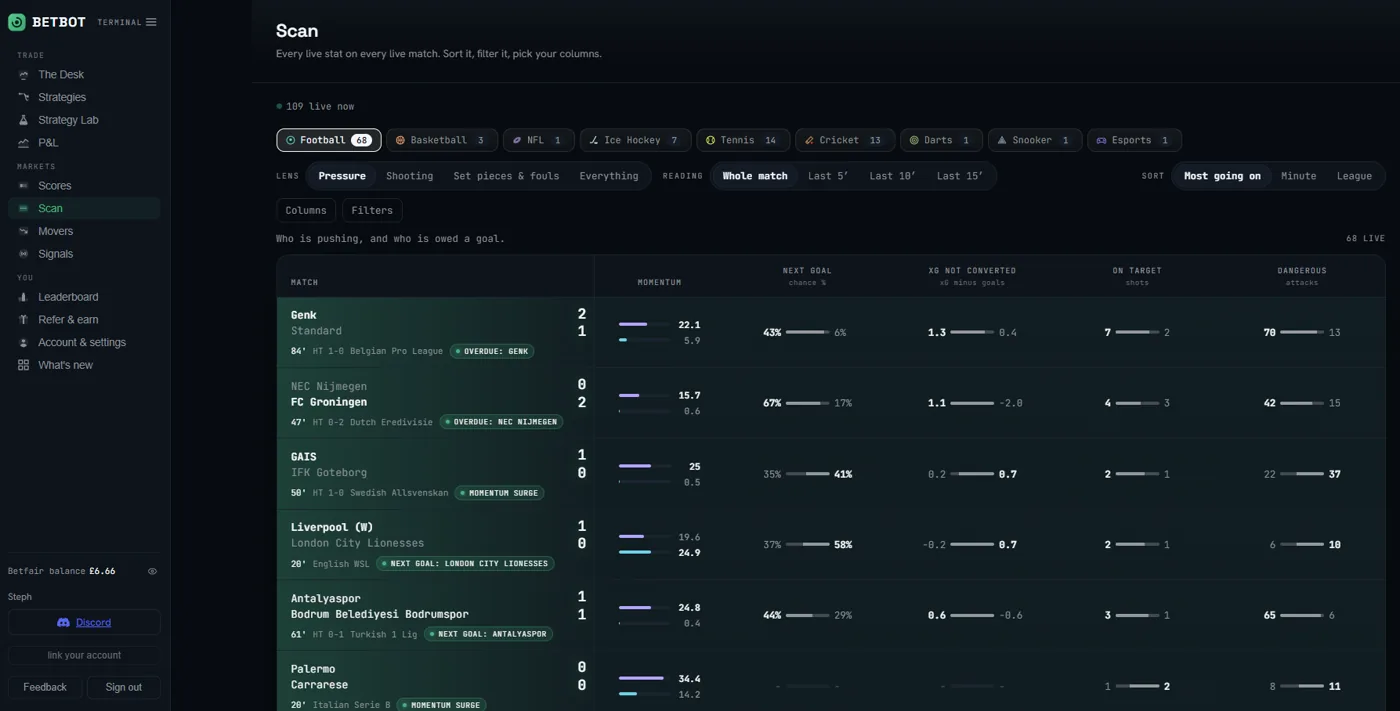Select the Set pieces & fouls lens
Viewport: 1400px width, 711px height.
point(506,176)
